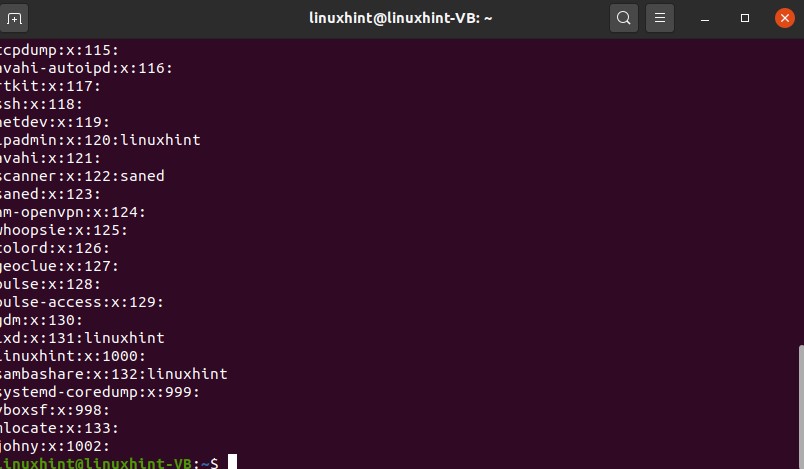Click the lpadmin:x:120:linuxhint entry
This screenshot has height=469, width=804.
click(x=100, y=140)
